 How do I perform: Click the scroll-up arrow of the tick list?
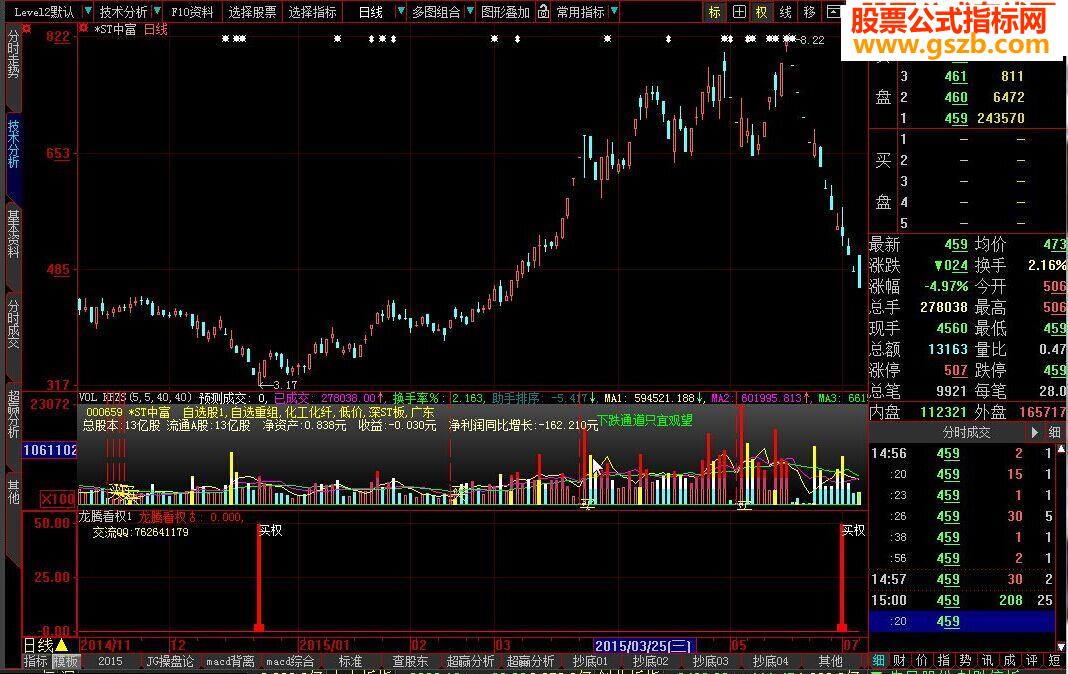(x=1063, y=450)
